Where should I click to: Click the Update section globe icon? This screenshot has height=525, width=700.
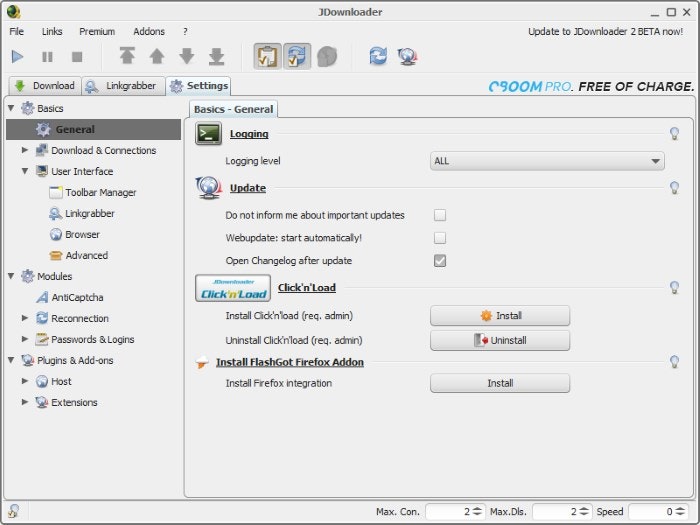pos(208,188)
